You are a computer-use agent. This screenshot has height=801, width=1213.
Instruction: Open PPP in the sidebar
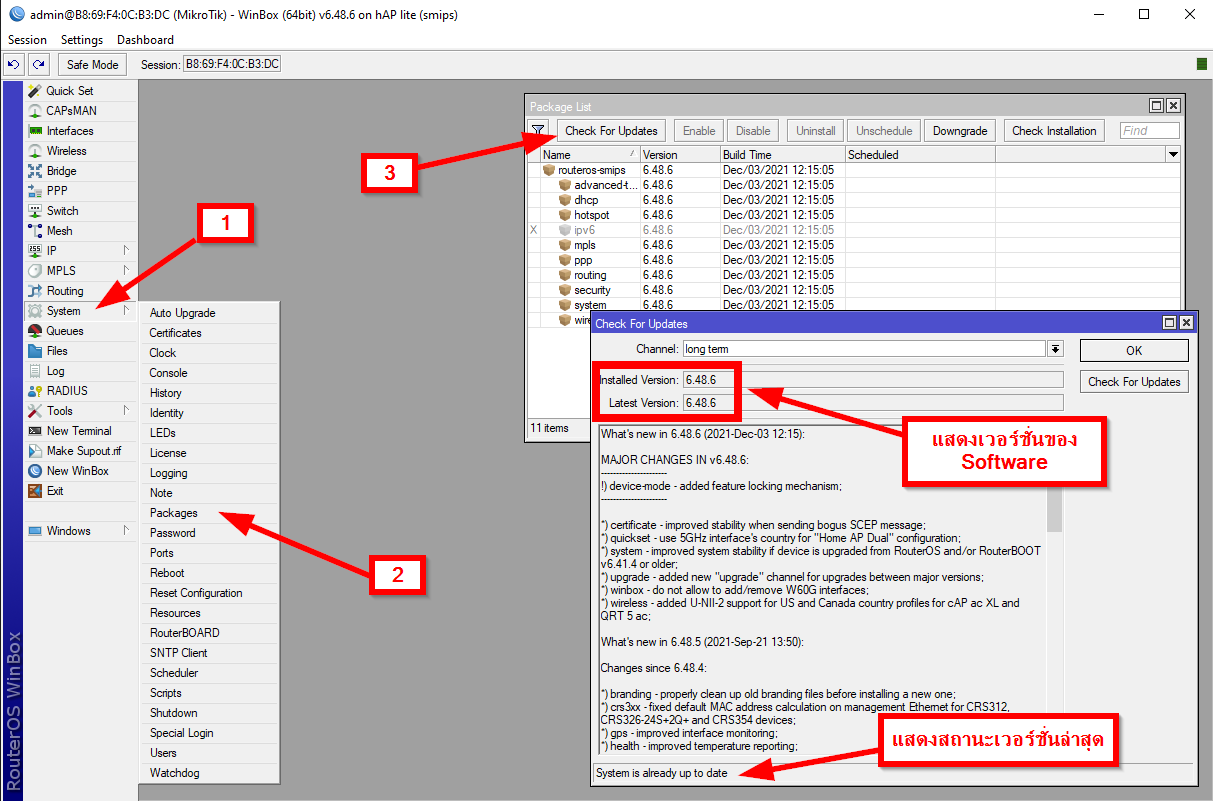coord(80,191)
